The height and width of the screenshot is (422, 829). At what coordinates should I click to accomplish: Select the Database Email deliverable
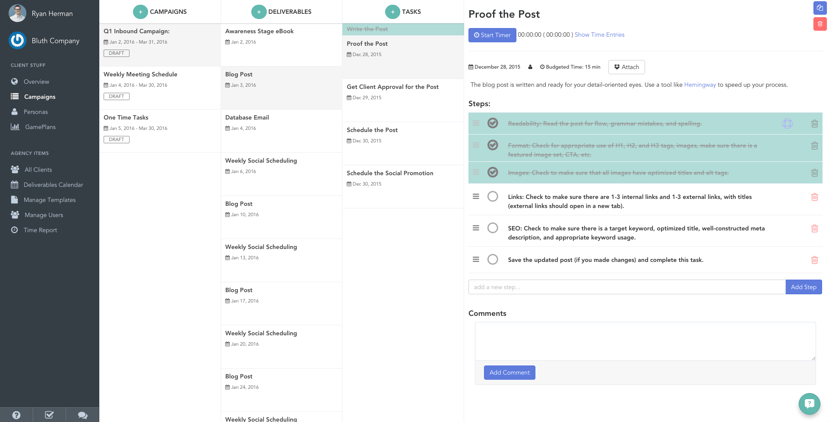pos(282,131)
